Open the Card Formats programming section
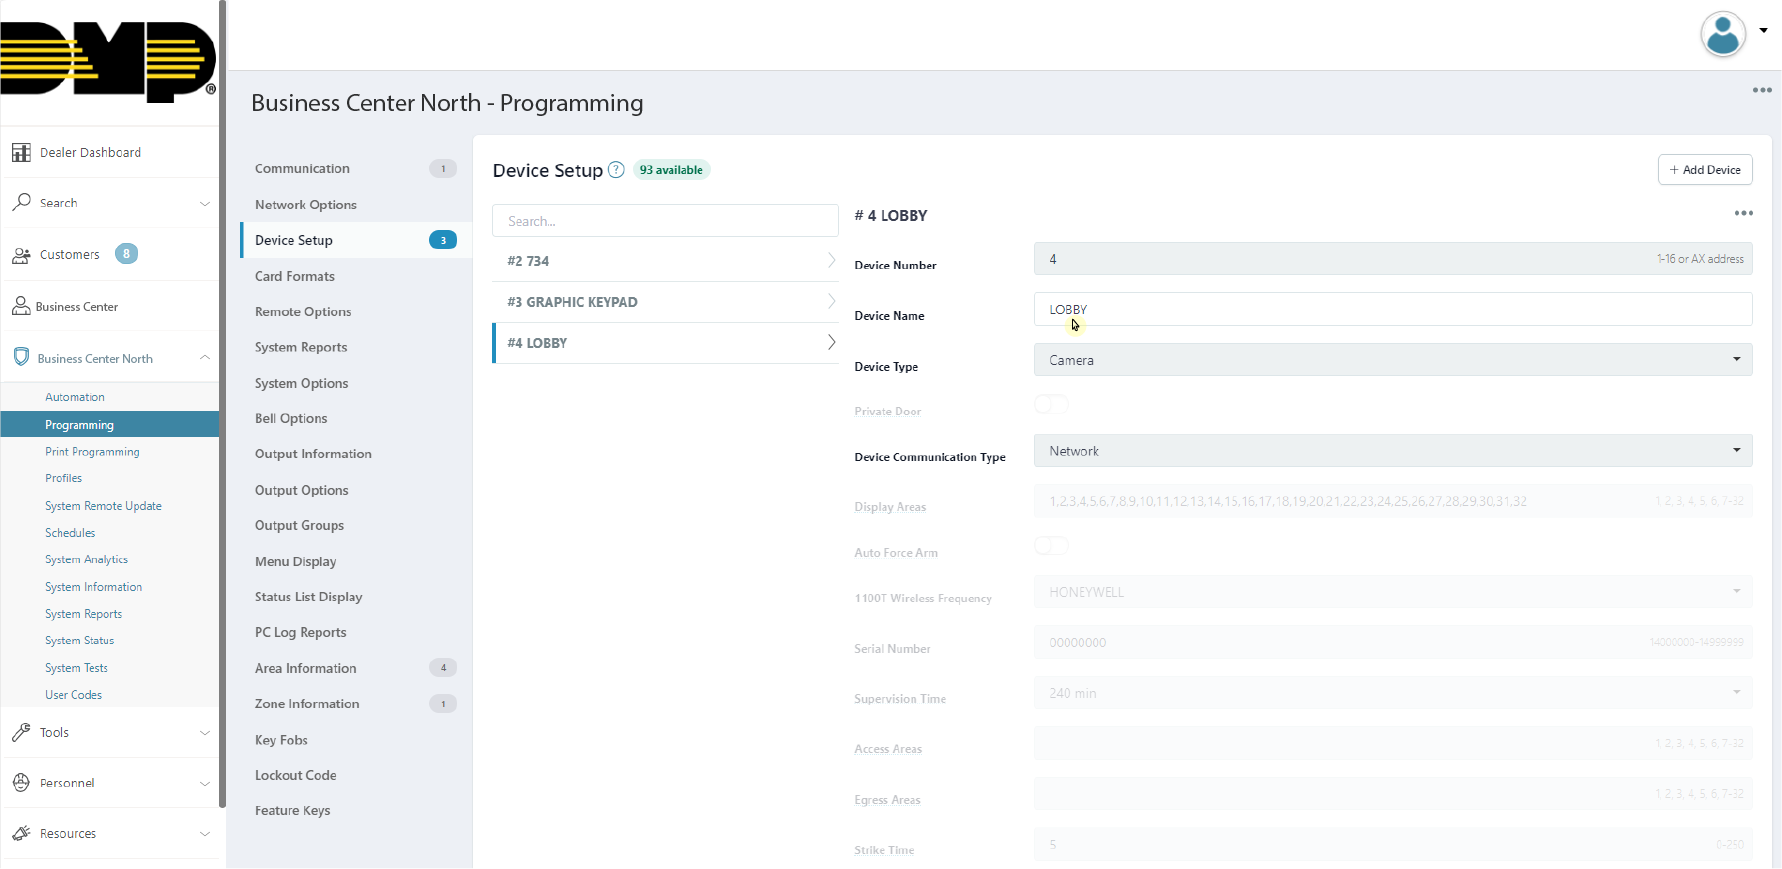Screen dimensions: 1782x869 point(295,276)
